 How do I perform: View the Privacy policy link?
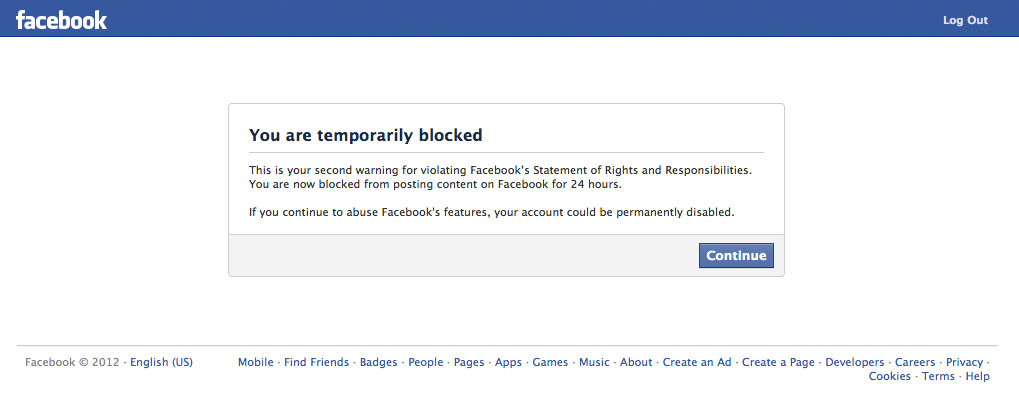tap(965, 363)
